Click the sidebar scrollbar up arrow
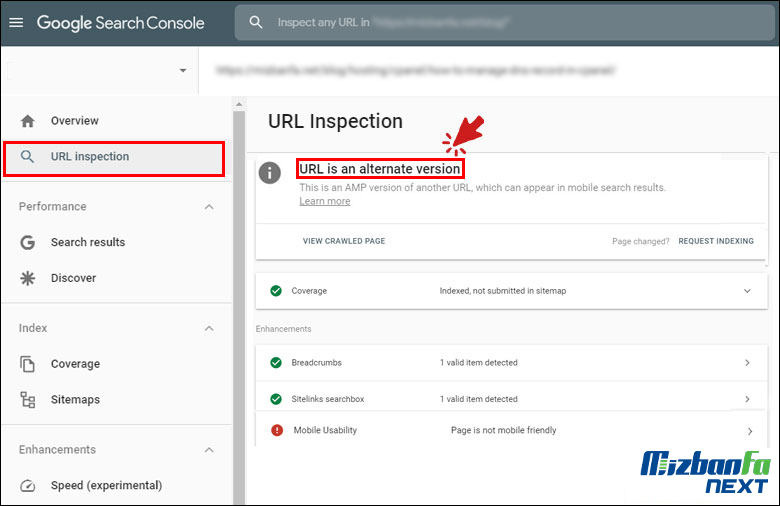780x506 pixels. (x=239, y=104)
